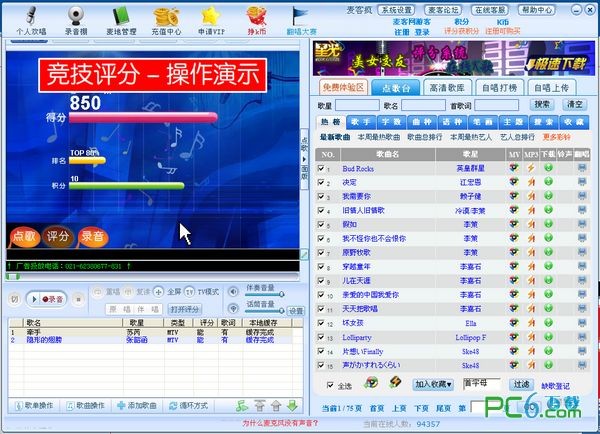
Task: Switch to 自唱上传 tab
Action: click(x=551, y=88)
